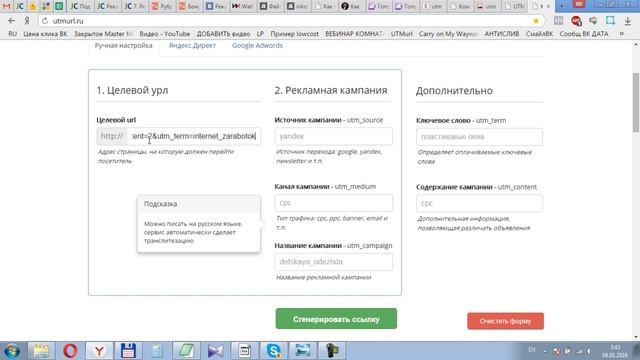Open the Visual Studio icon in taskbar
This screenshot has height=360, width=640.
[x=216, y=351]
